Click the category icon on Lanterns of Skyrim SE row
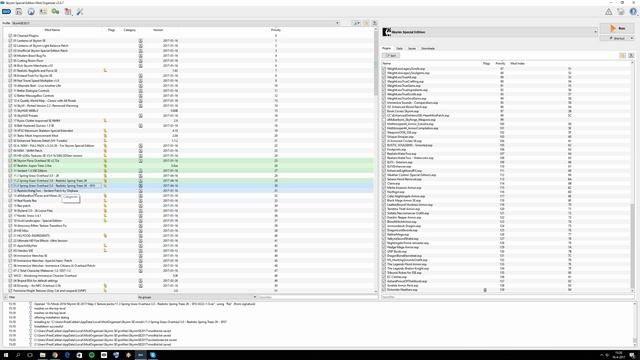Screen dimensions: 640x360 tap(140, 41)
